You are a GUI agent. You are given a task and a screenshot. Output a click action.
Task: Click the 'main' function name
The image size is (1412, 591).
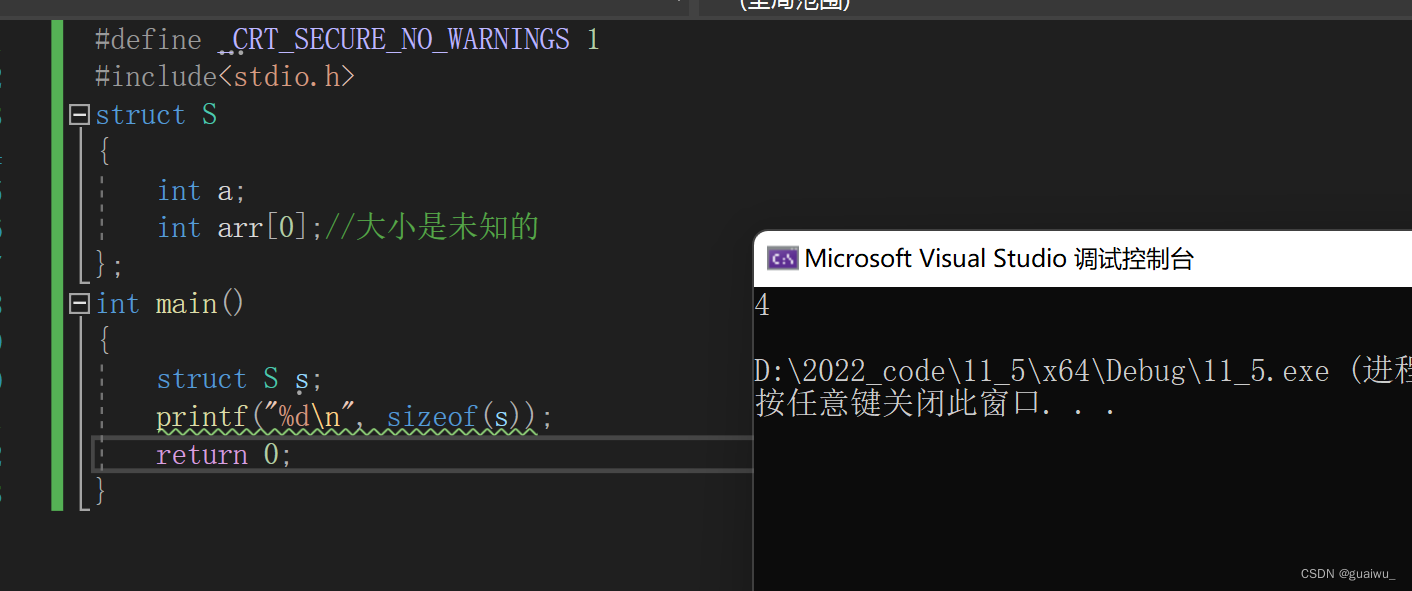click(187, 303)
